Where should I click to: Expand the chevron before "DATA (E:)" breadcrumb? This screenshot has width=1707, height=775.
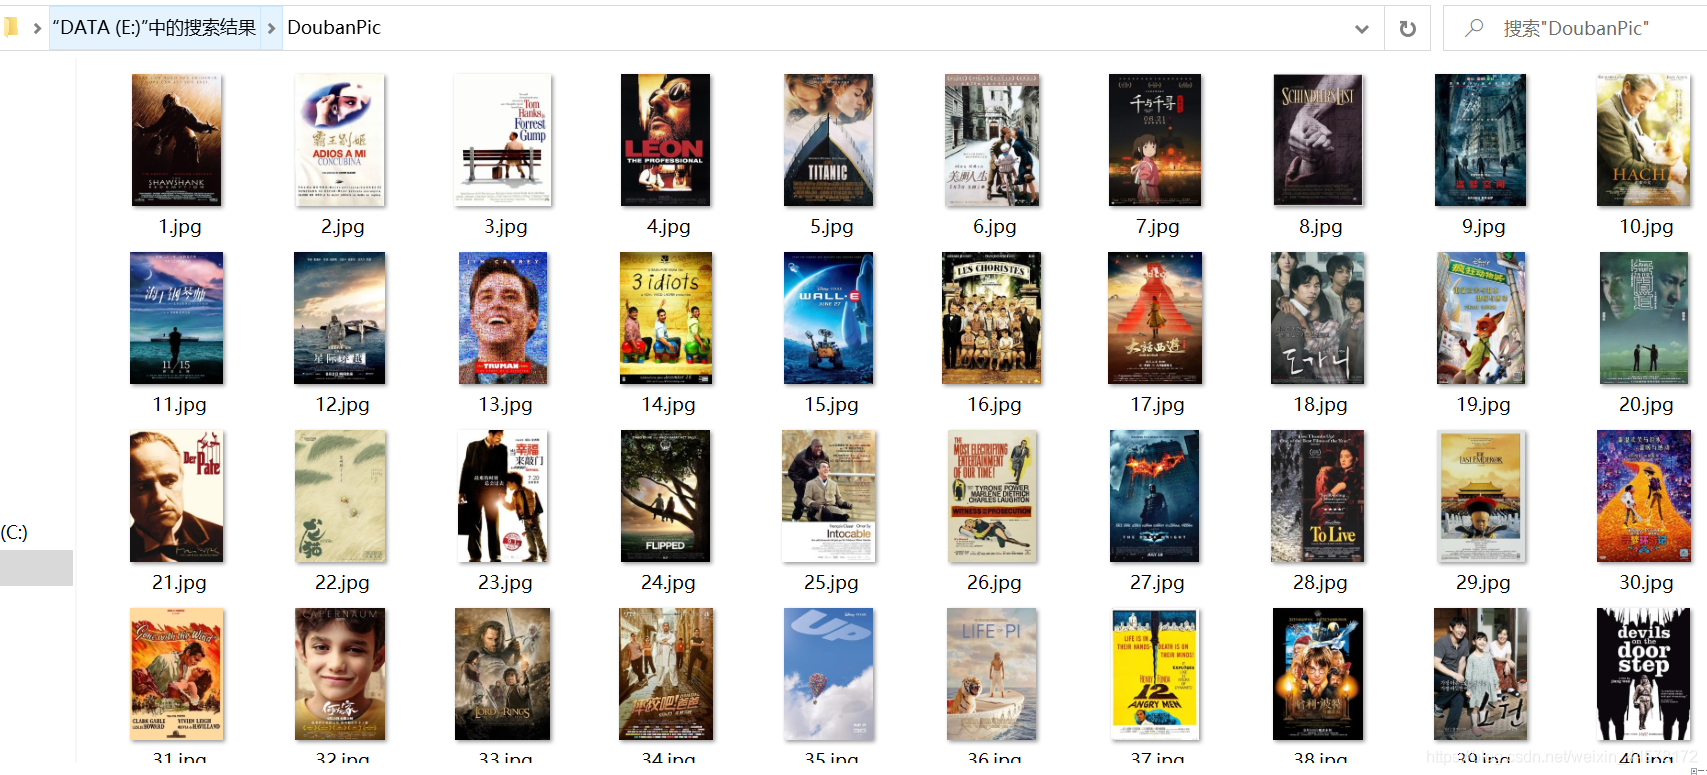pos(37,28)
